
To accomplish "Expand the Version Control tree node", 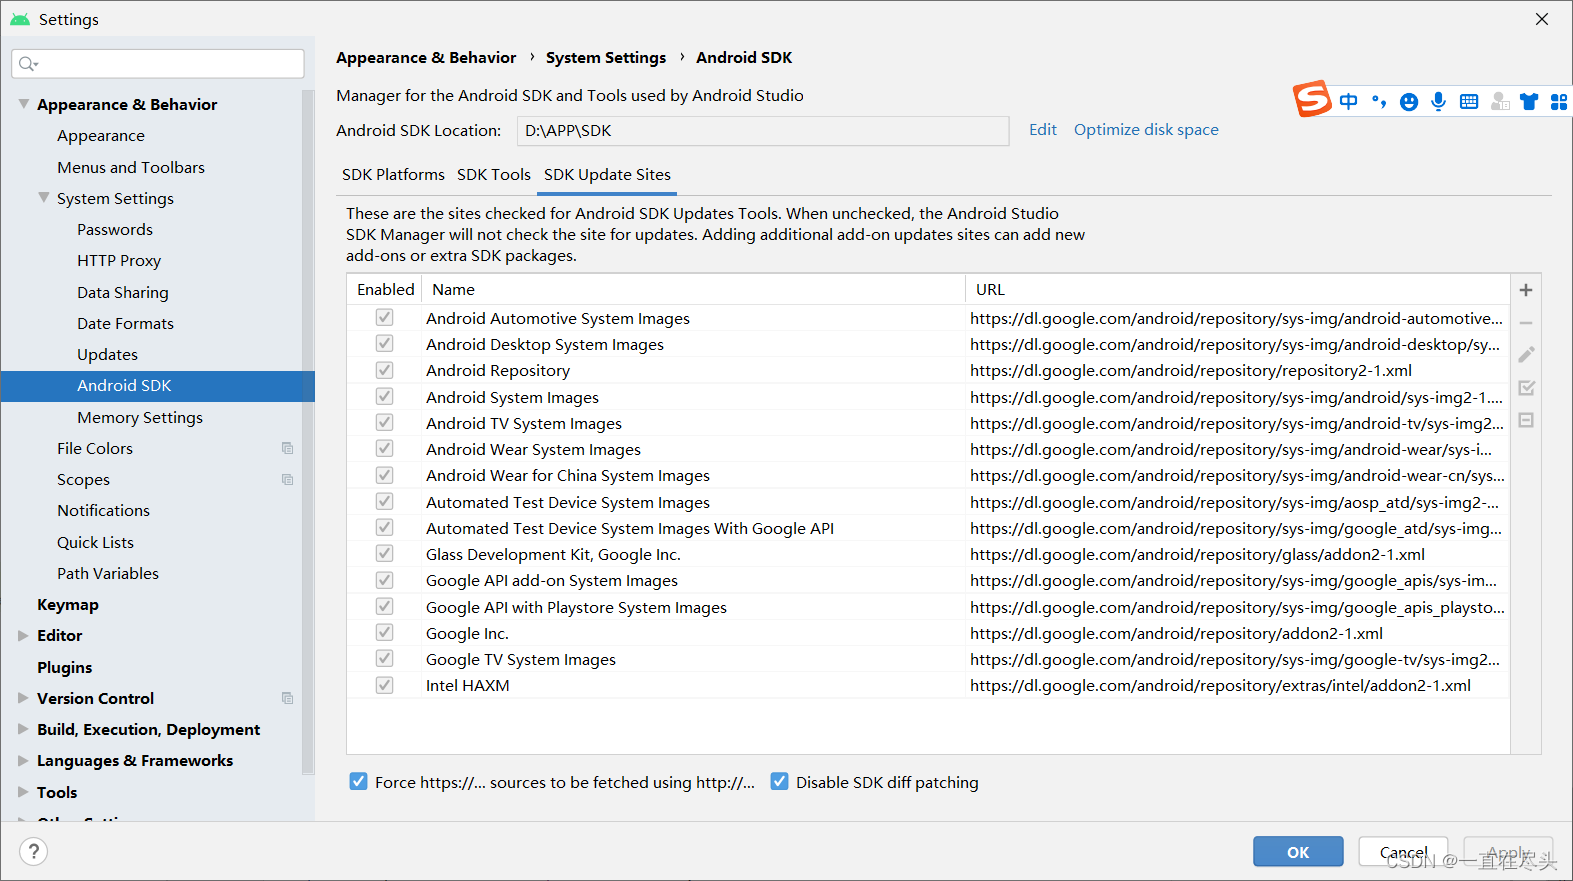I will click(23, 698).
